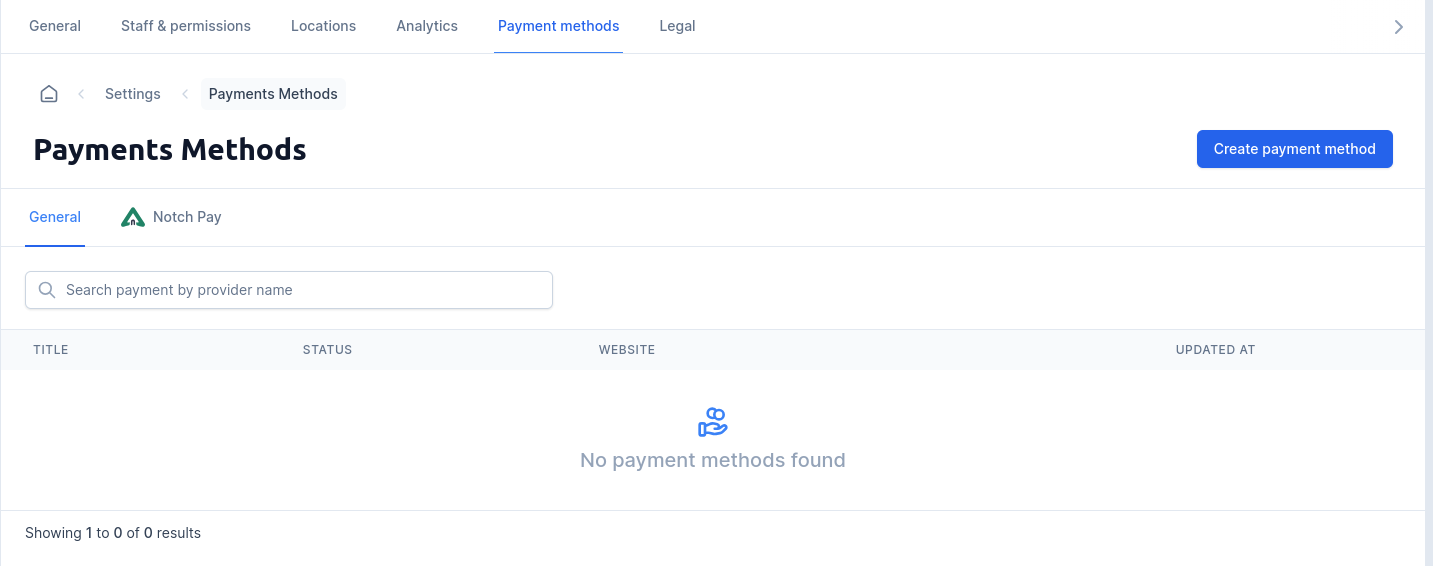Select the General payment sub-tab
This screenshot has height=566, width=1433.
(x=55, y=217)
